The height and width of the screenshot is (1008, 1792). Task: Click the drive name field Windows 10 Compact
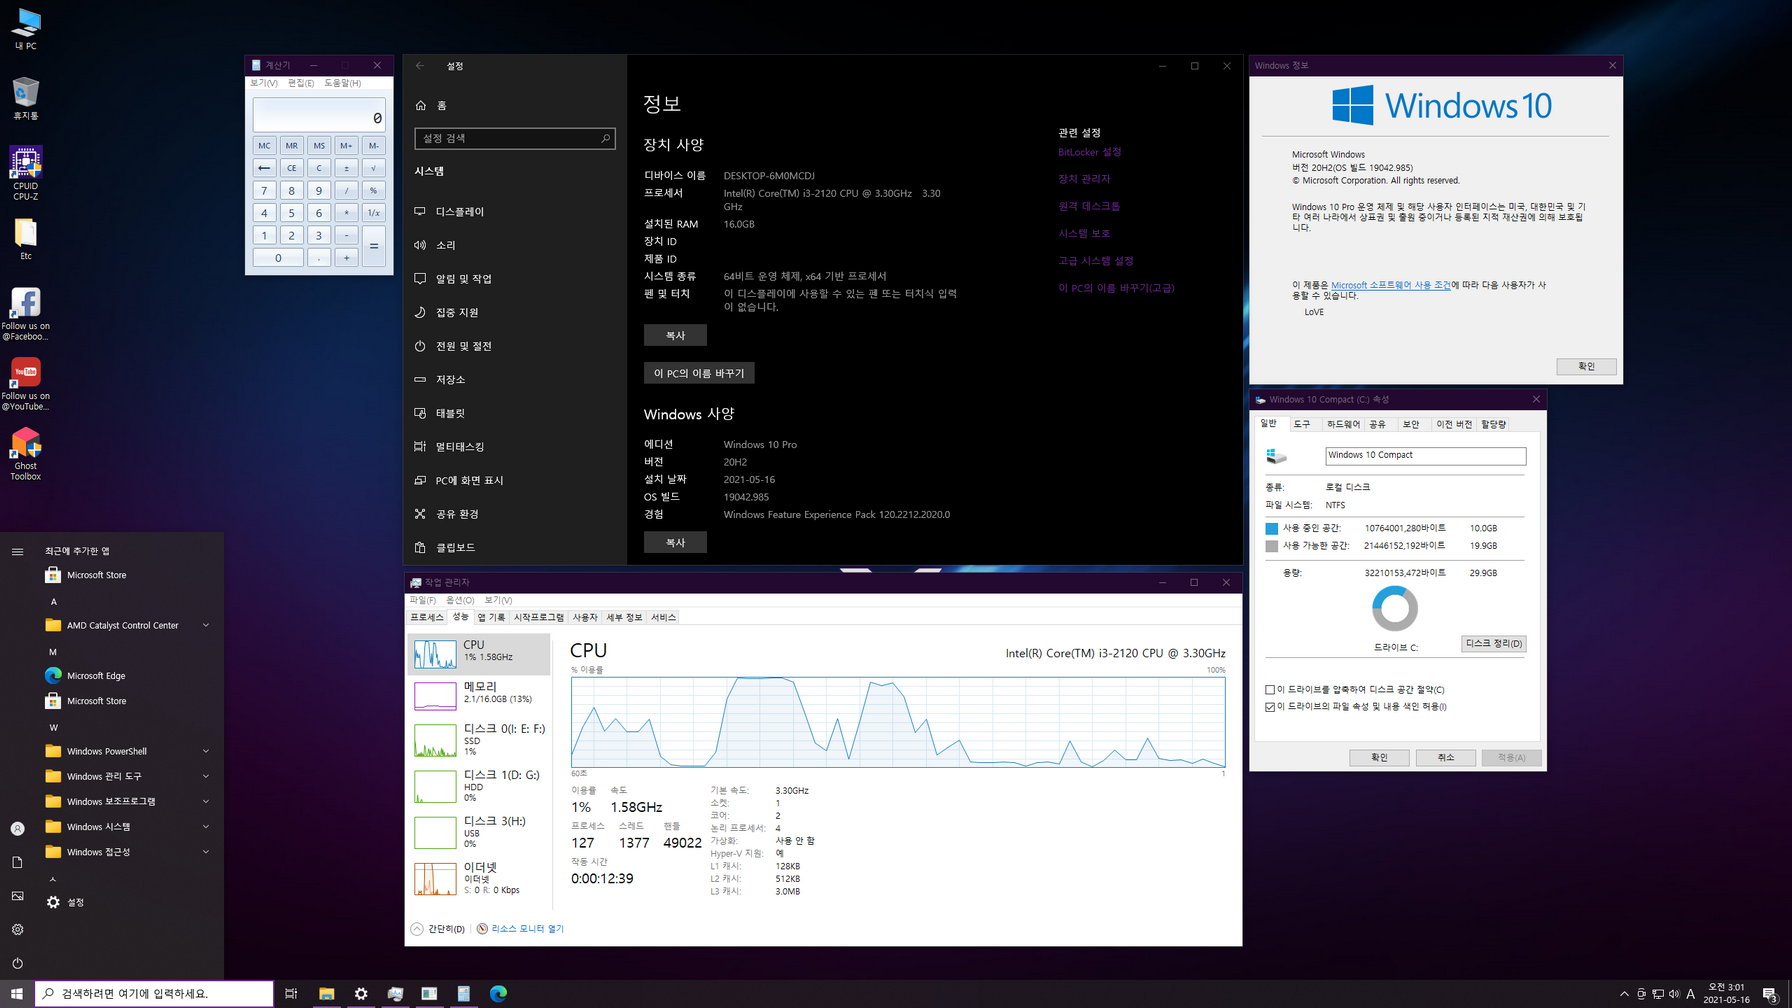coord(1425,455)
